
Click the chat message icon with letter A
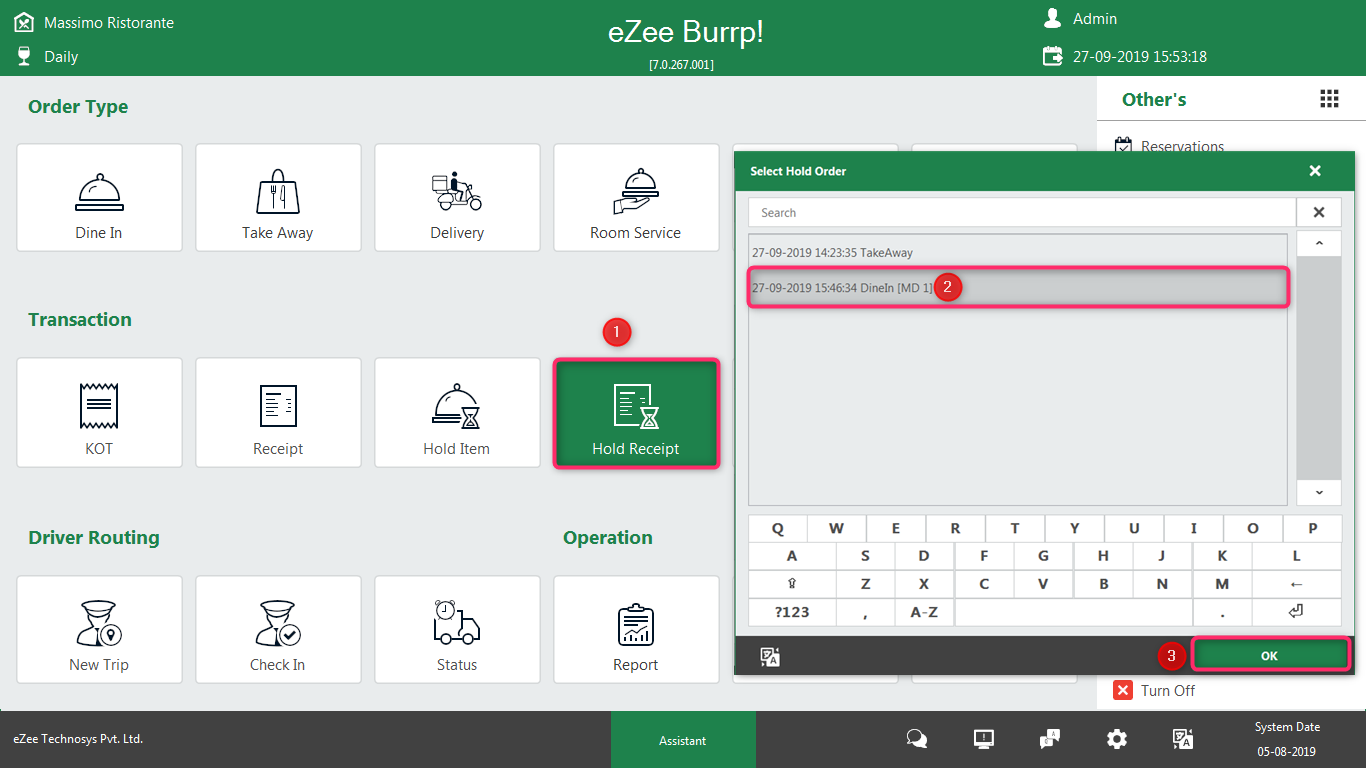click(1050, 739)
